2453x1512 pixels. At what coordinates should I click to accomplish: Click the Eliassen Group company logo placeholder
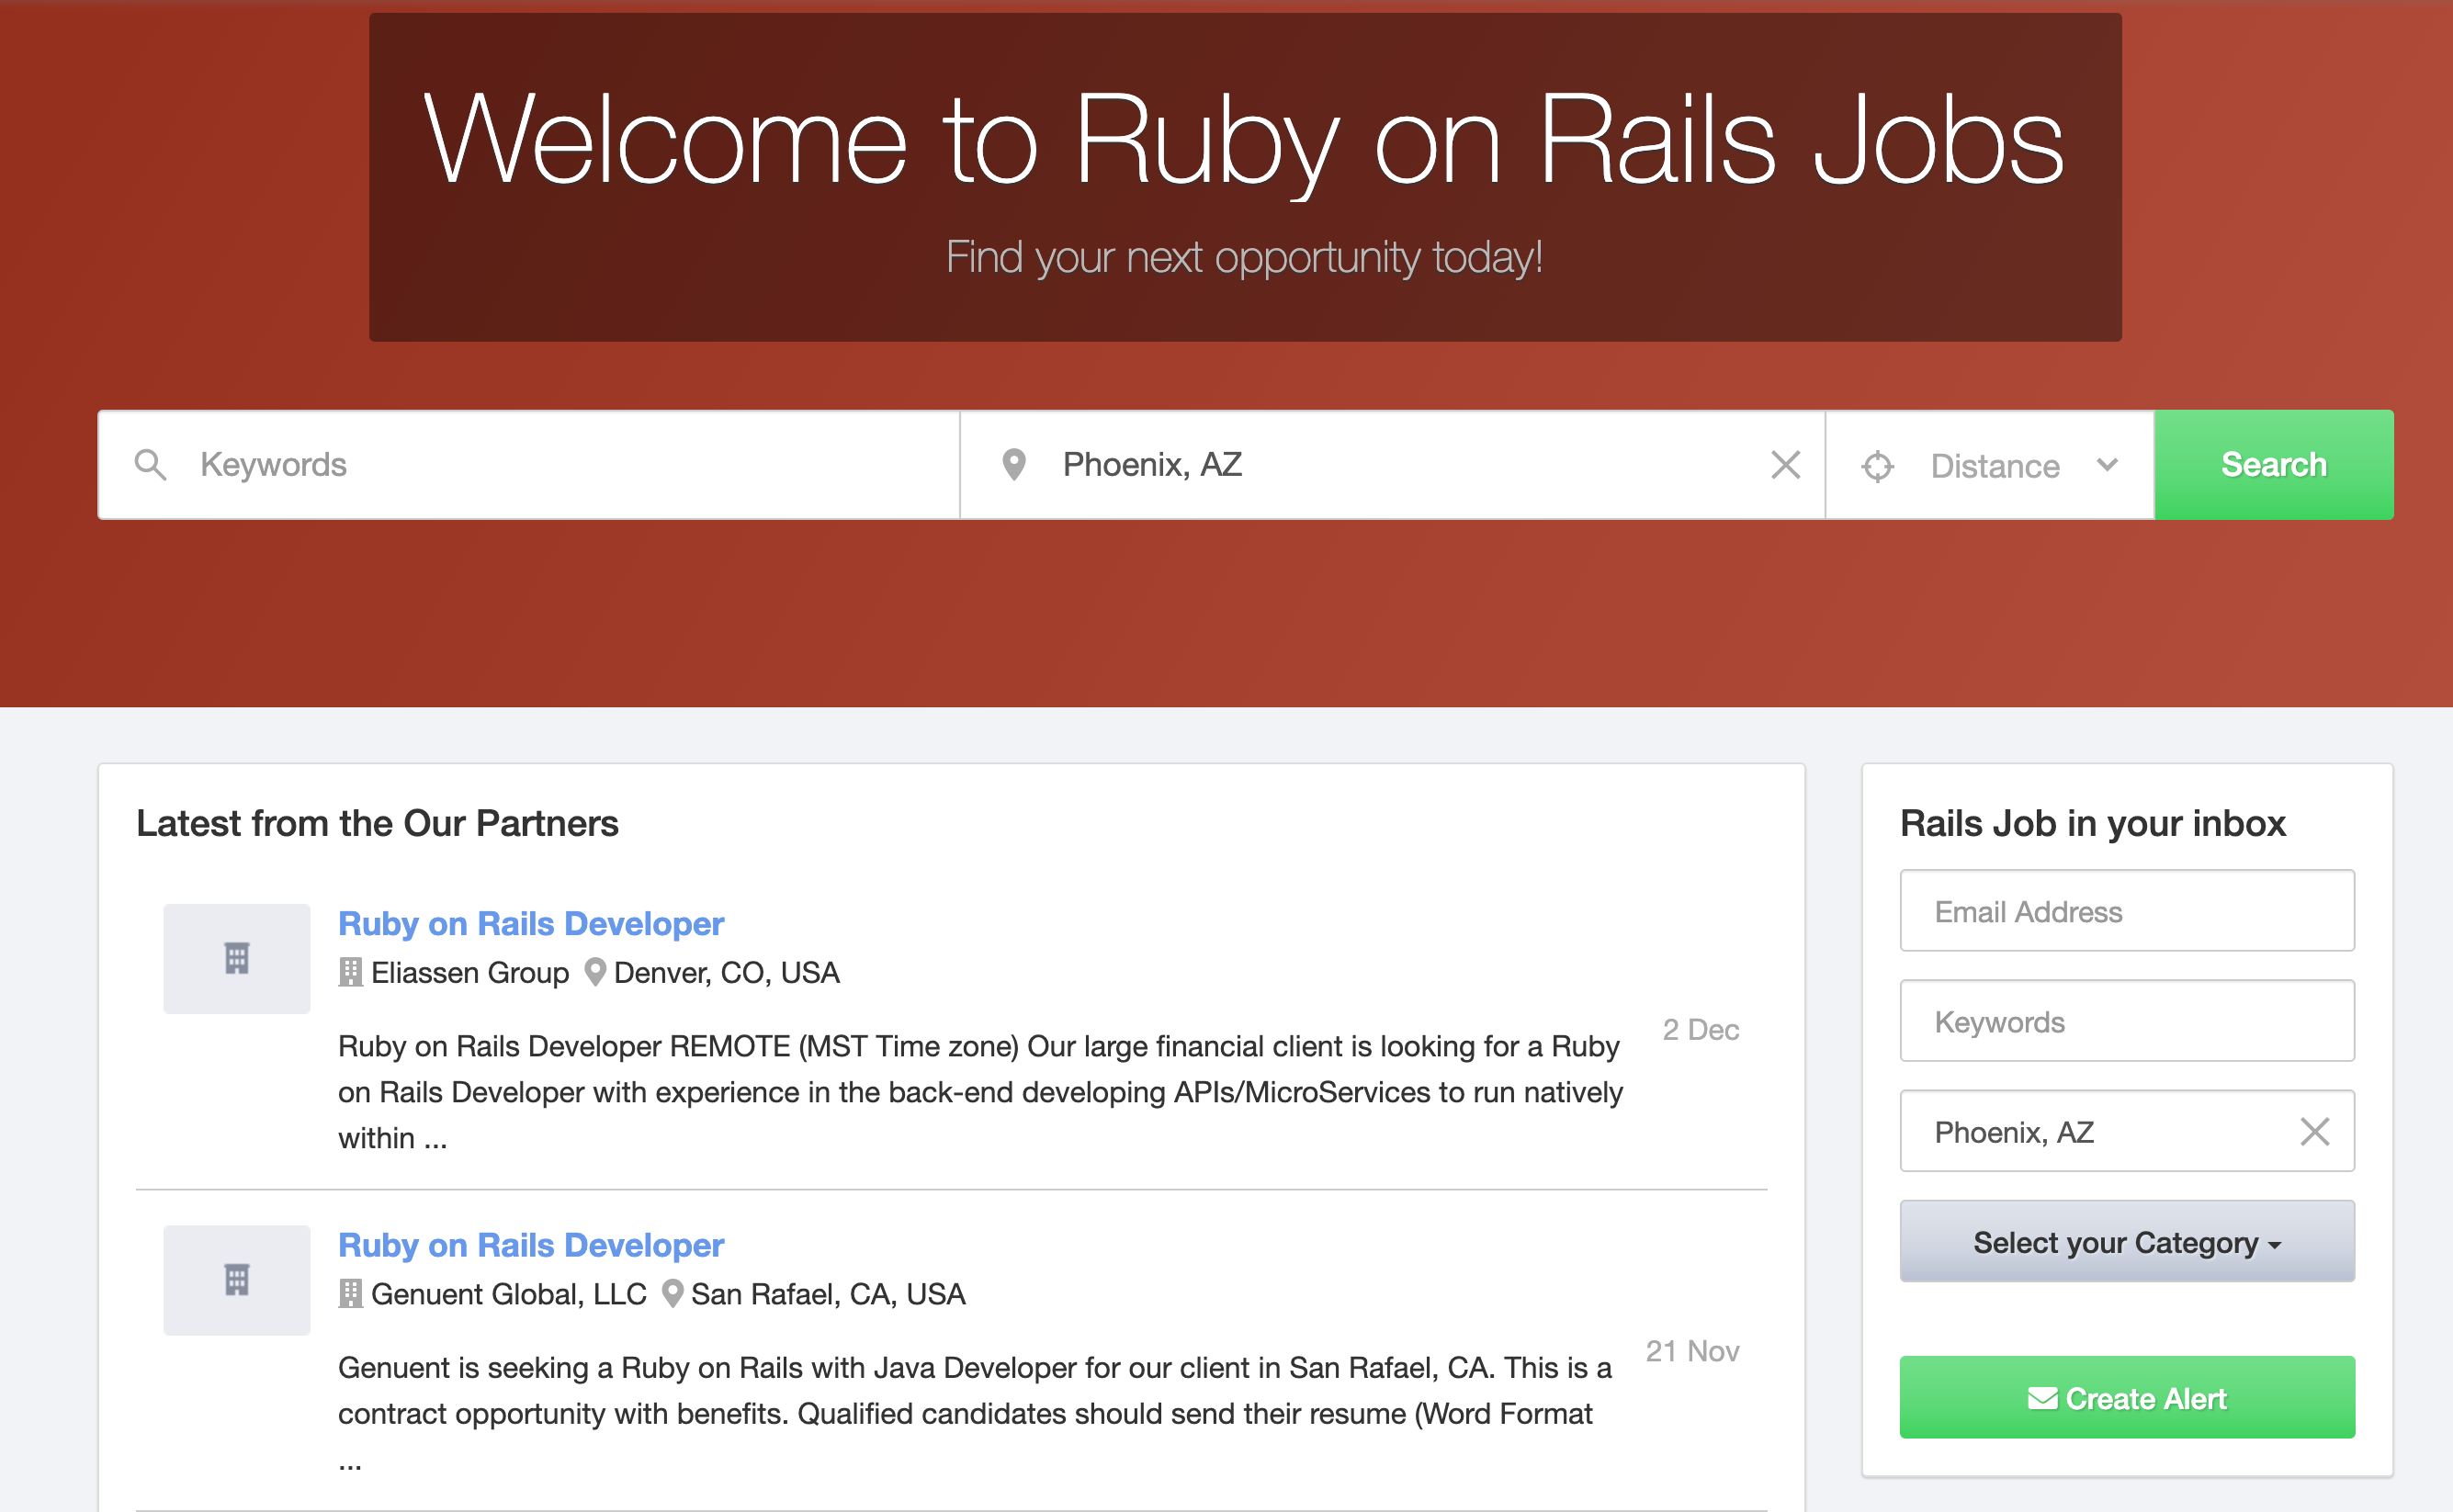click(x=236, y=959)
